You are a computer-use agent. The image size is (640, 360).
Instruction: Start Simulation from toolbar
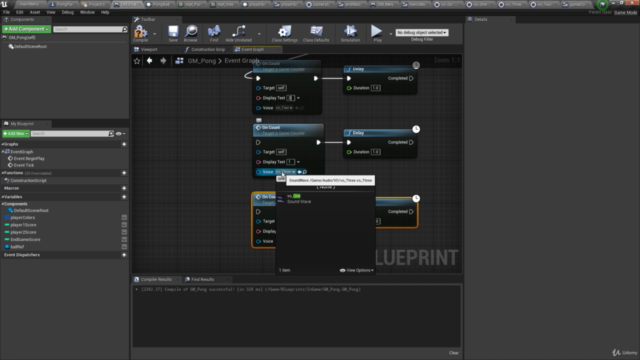350,33
